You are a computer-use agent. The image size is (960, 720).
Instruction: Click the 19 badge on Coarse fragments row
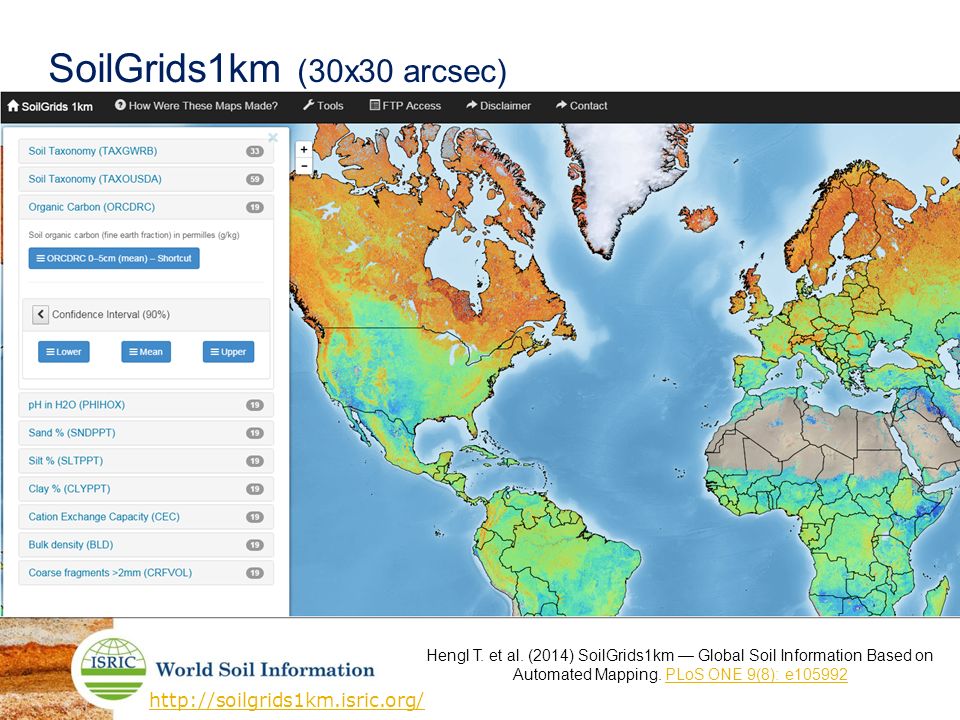(255, 573)
